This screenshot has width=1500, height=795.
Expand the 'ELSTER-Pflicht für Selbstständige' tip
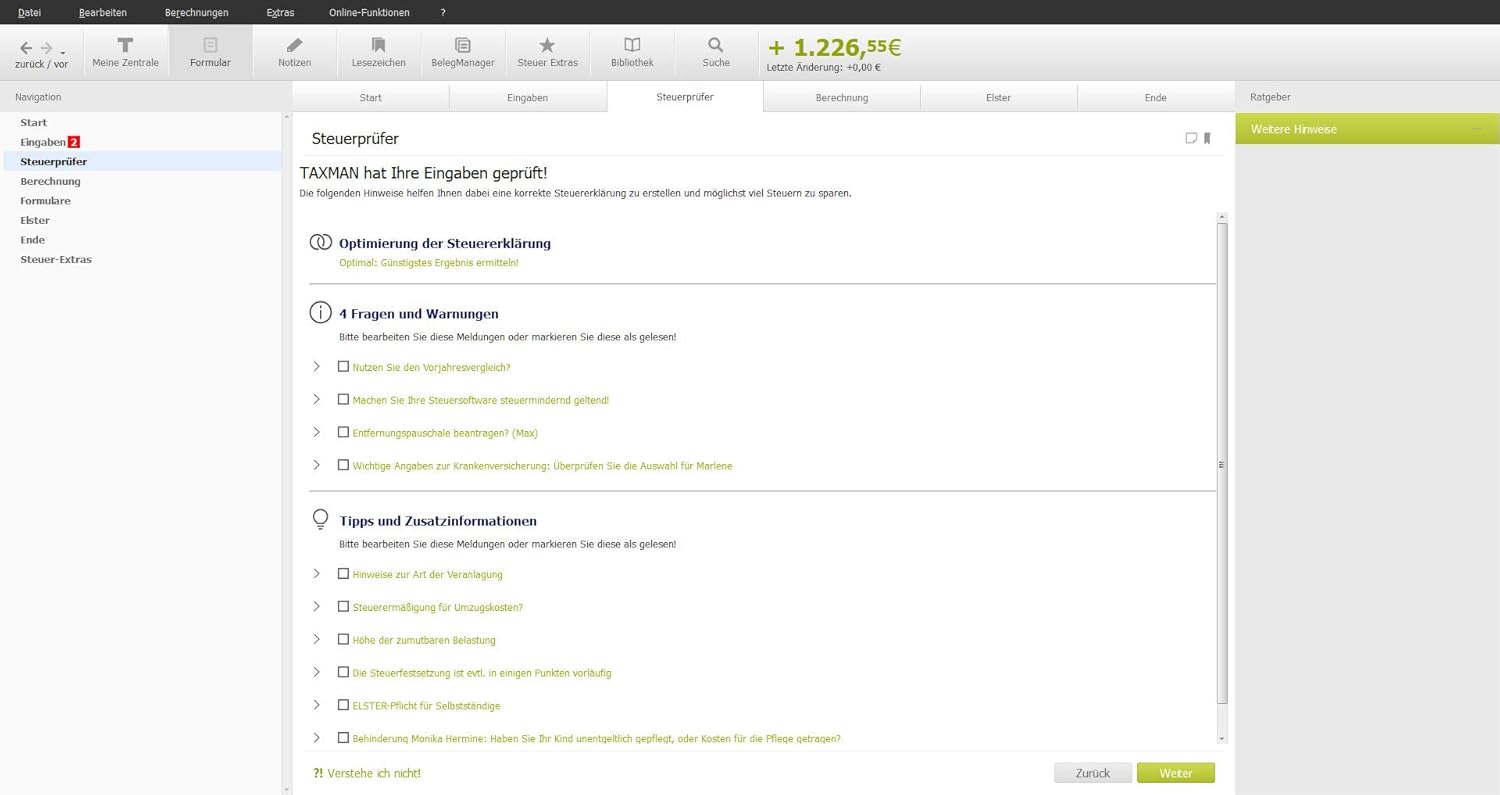click(317, 705)
